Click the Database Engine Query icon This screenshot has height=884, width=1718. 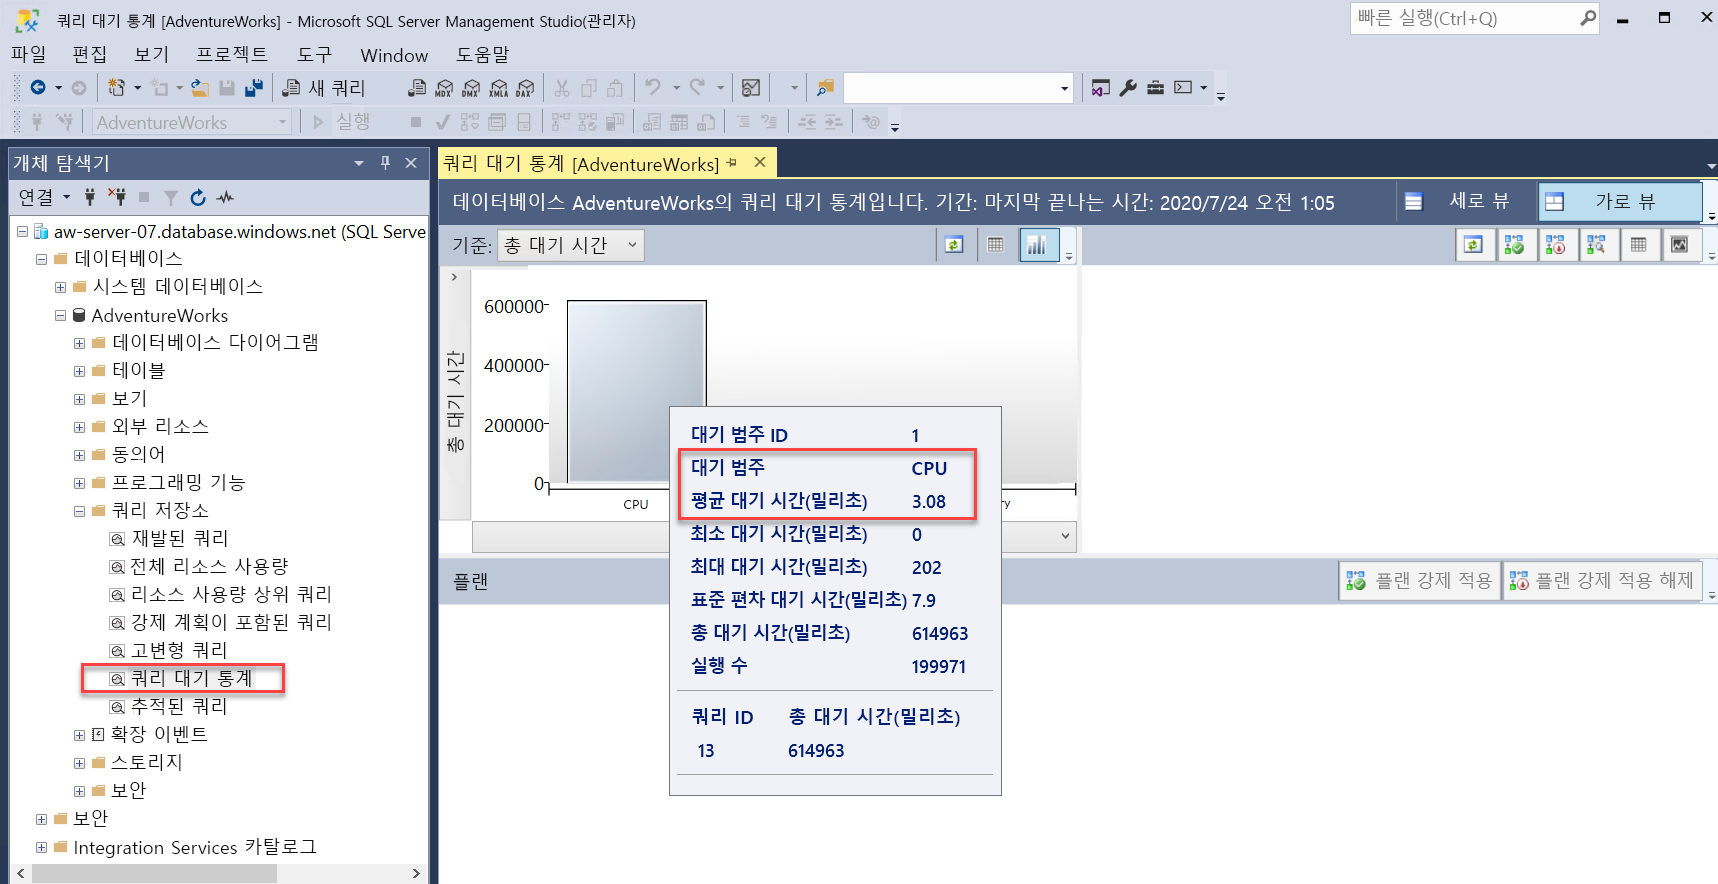[417, 88]
